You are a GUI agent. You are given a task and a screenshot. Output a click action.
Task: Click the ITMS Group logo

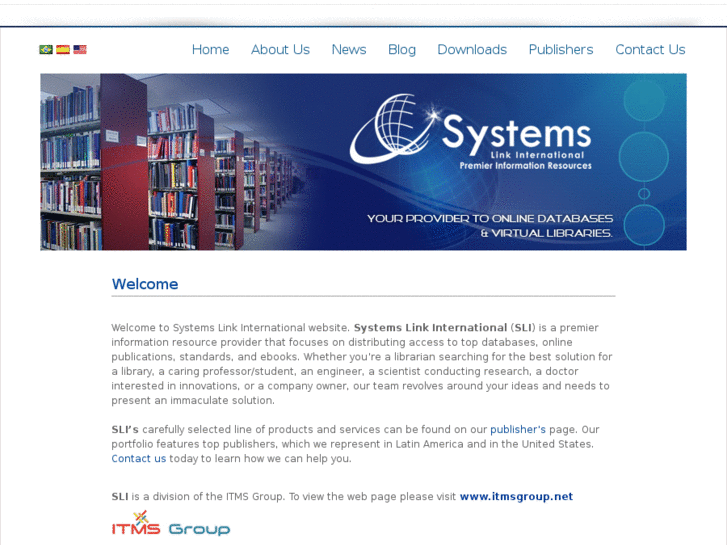click(171, 523)
